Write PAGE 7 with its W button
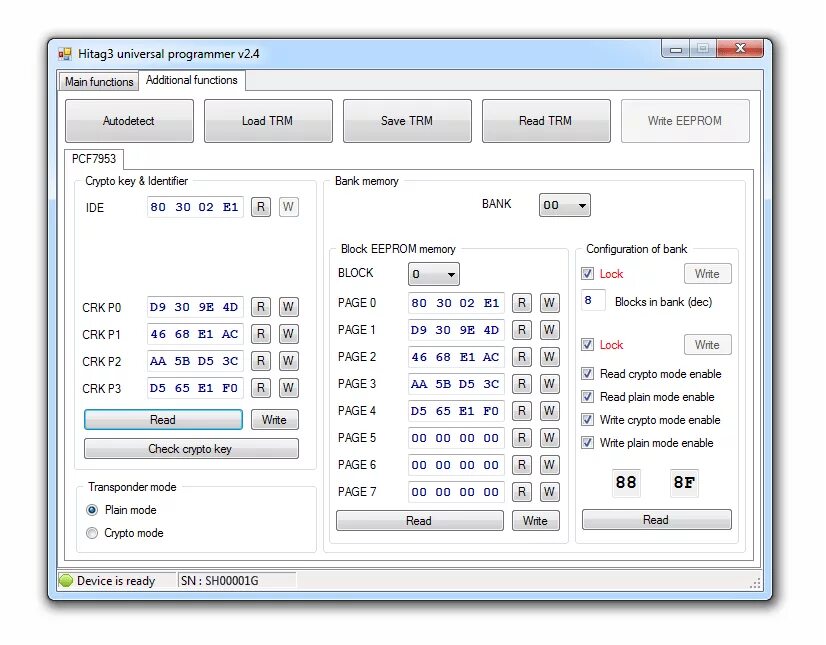Screen dimensions: 826x645 point(549,492)
